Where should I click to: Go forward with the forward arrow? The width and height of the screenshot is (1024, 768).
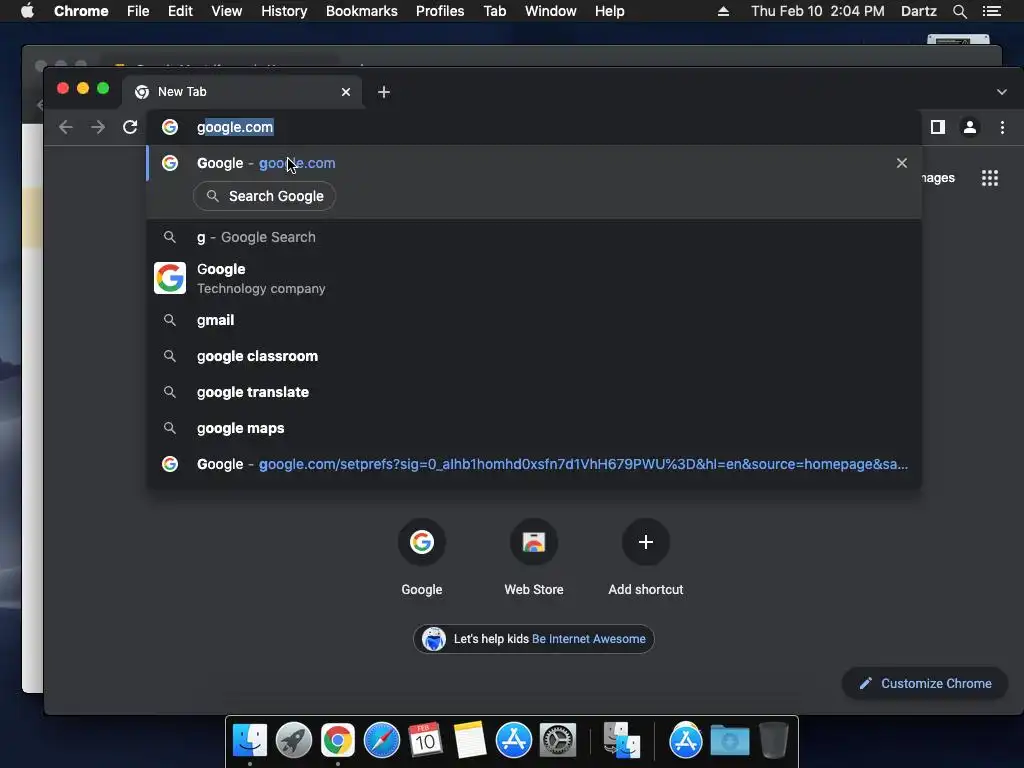pos(98,127)
